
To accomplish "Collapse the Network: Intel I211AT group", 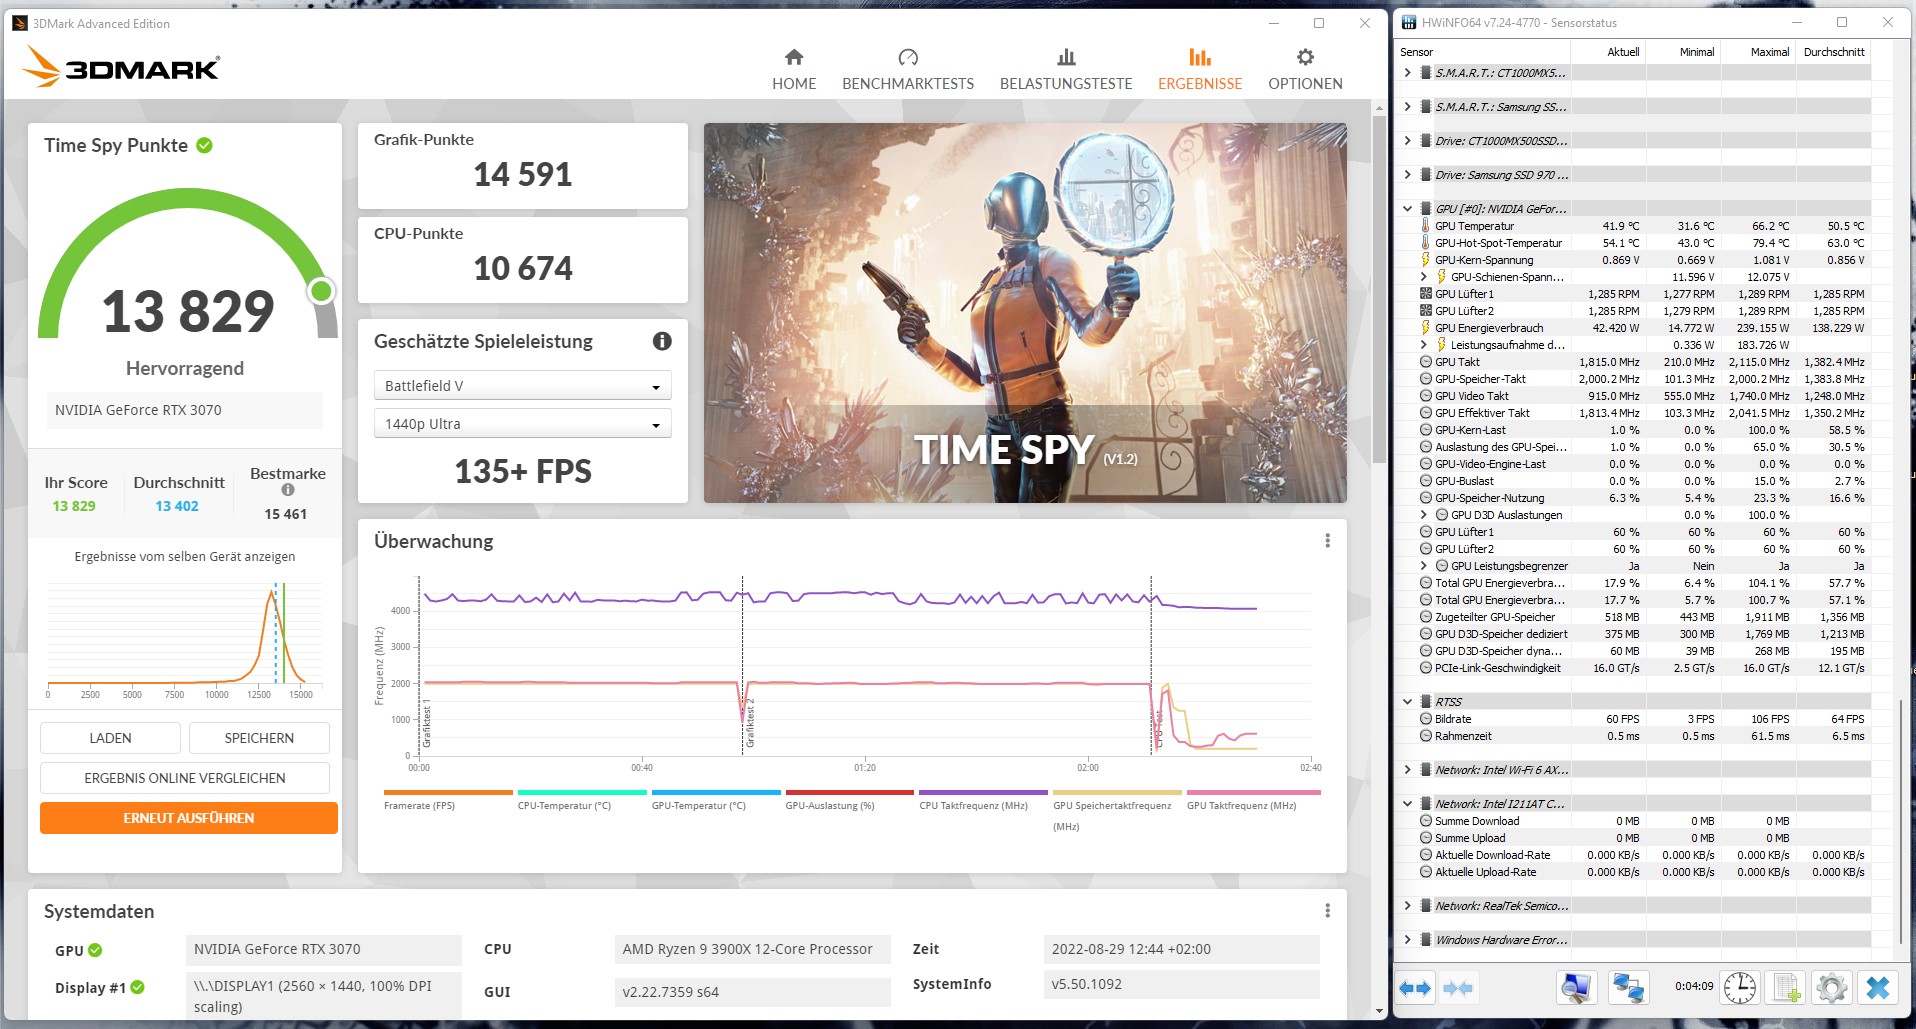I will [x=1408, y=804].
